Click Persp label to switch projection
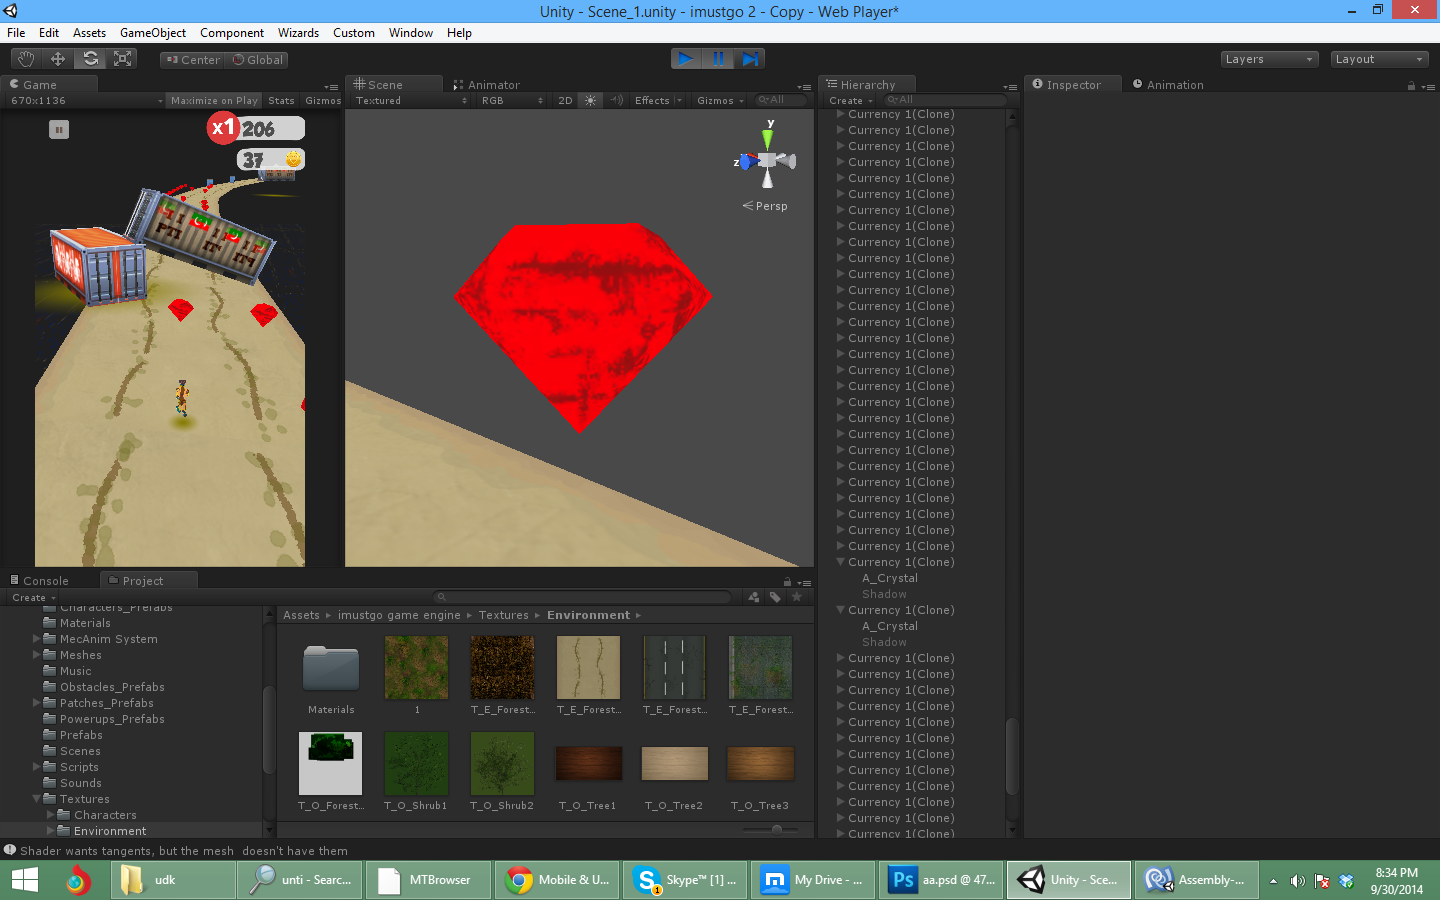This screenshot has width=1440, height=900. [765, 206]
